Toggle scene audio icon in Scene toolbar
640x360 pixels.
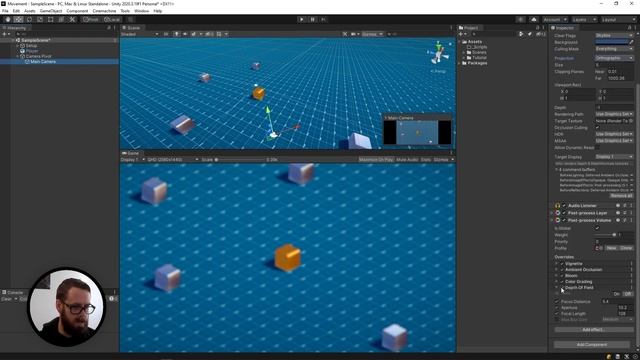(x=185, y=34)
